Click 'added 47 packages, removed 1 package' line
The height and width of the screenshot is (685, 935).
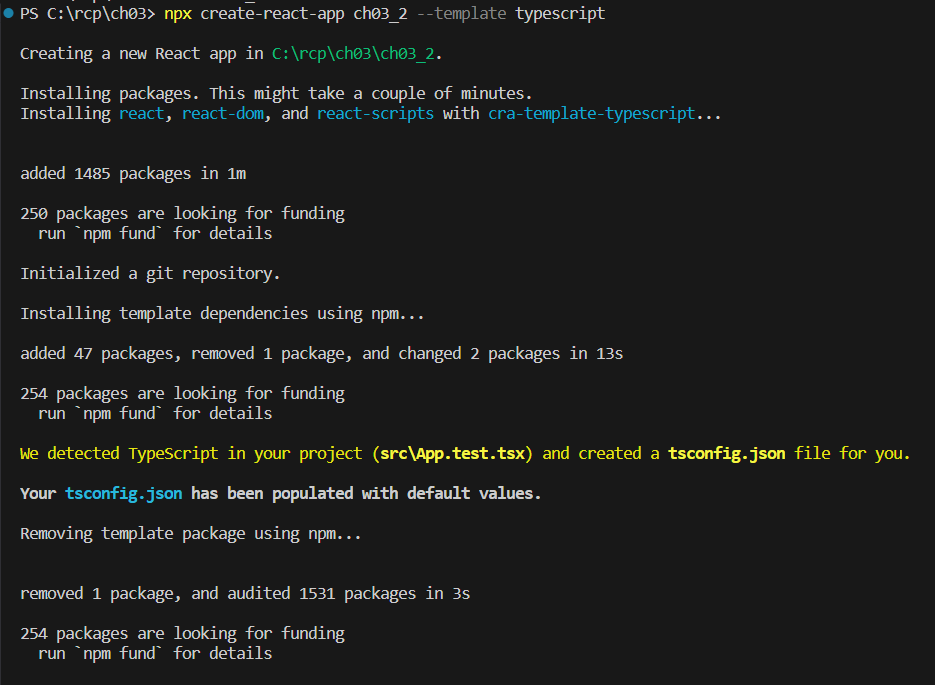click(321, 354)
